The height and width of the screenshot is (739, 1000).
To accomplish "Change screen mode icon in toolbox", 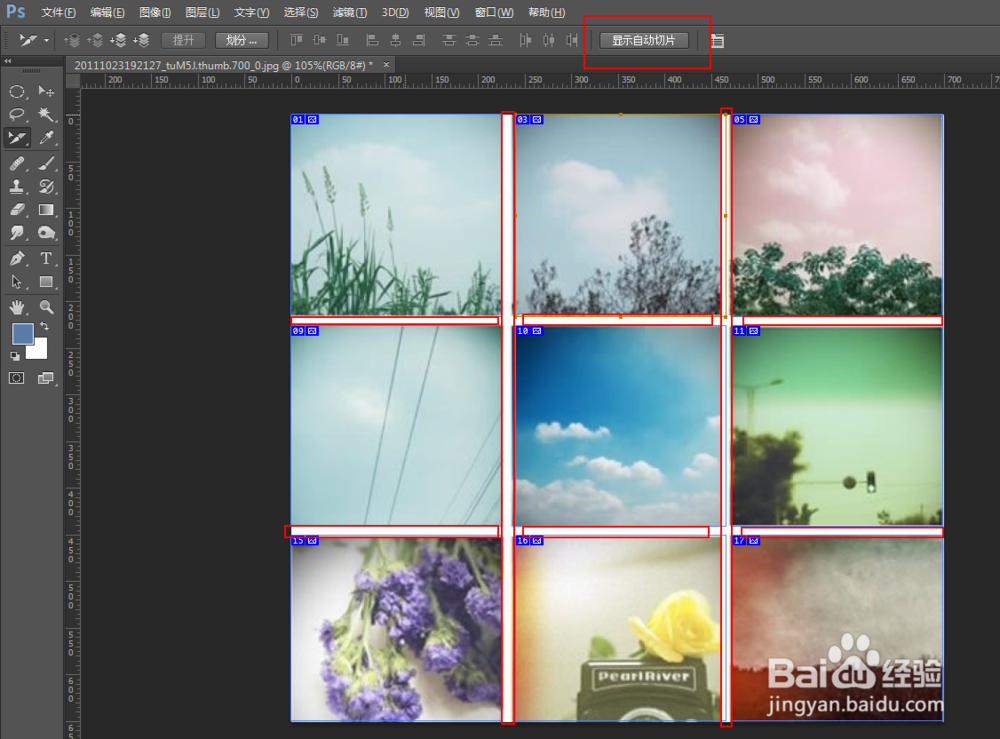I will coord(46,378).
